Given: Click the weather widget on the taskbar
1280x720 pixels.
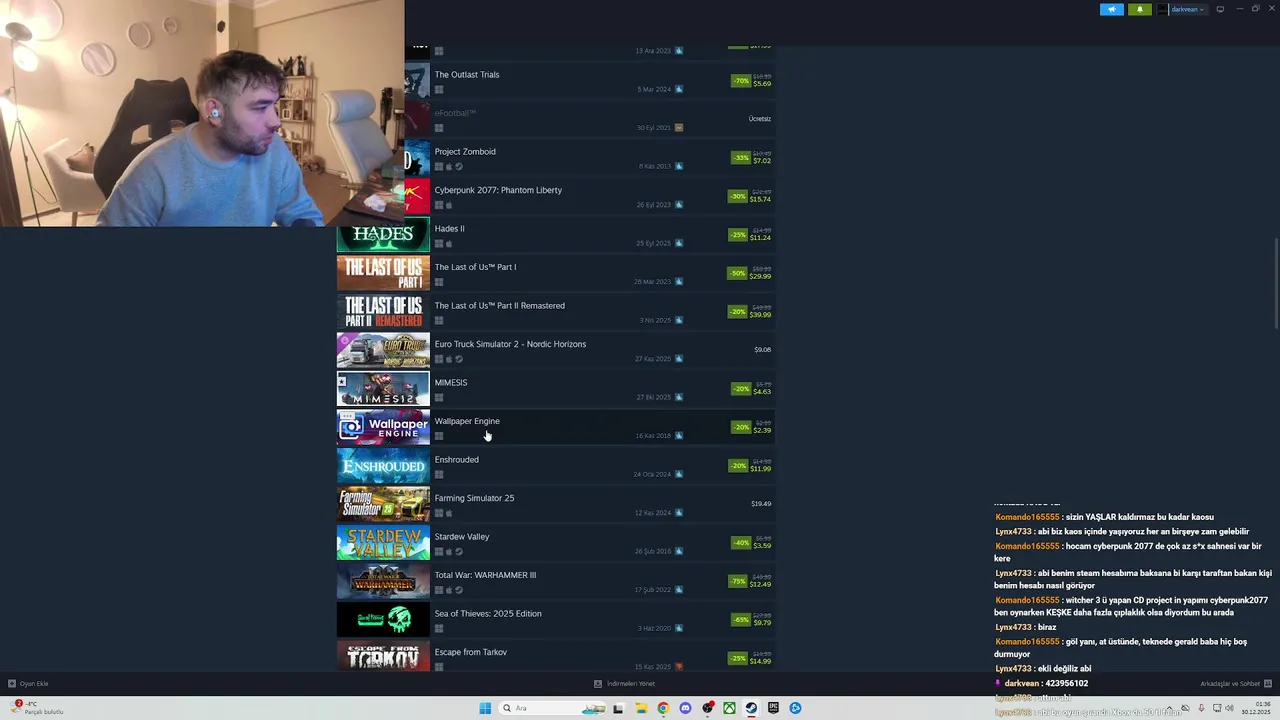Looking at the screenshot, I should [35, 707].
